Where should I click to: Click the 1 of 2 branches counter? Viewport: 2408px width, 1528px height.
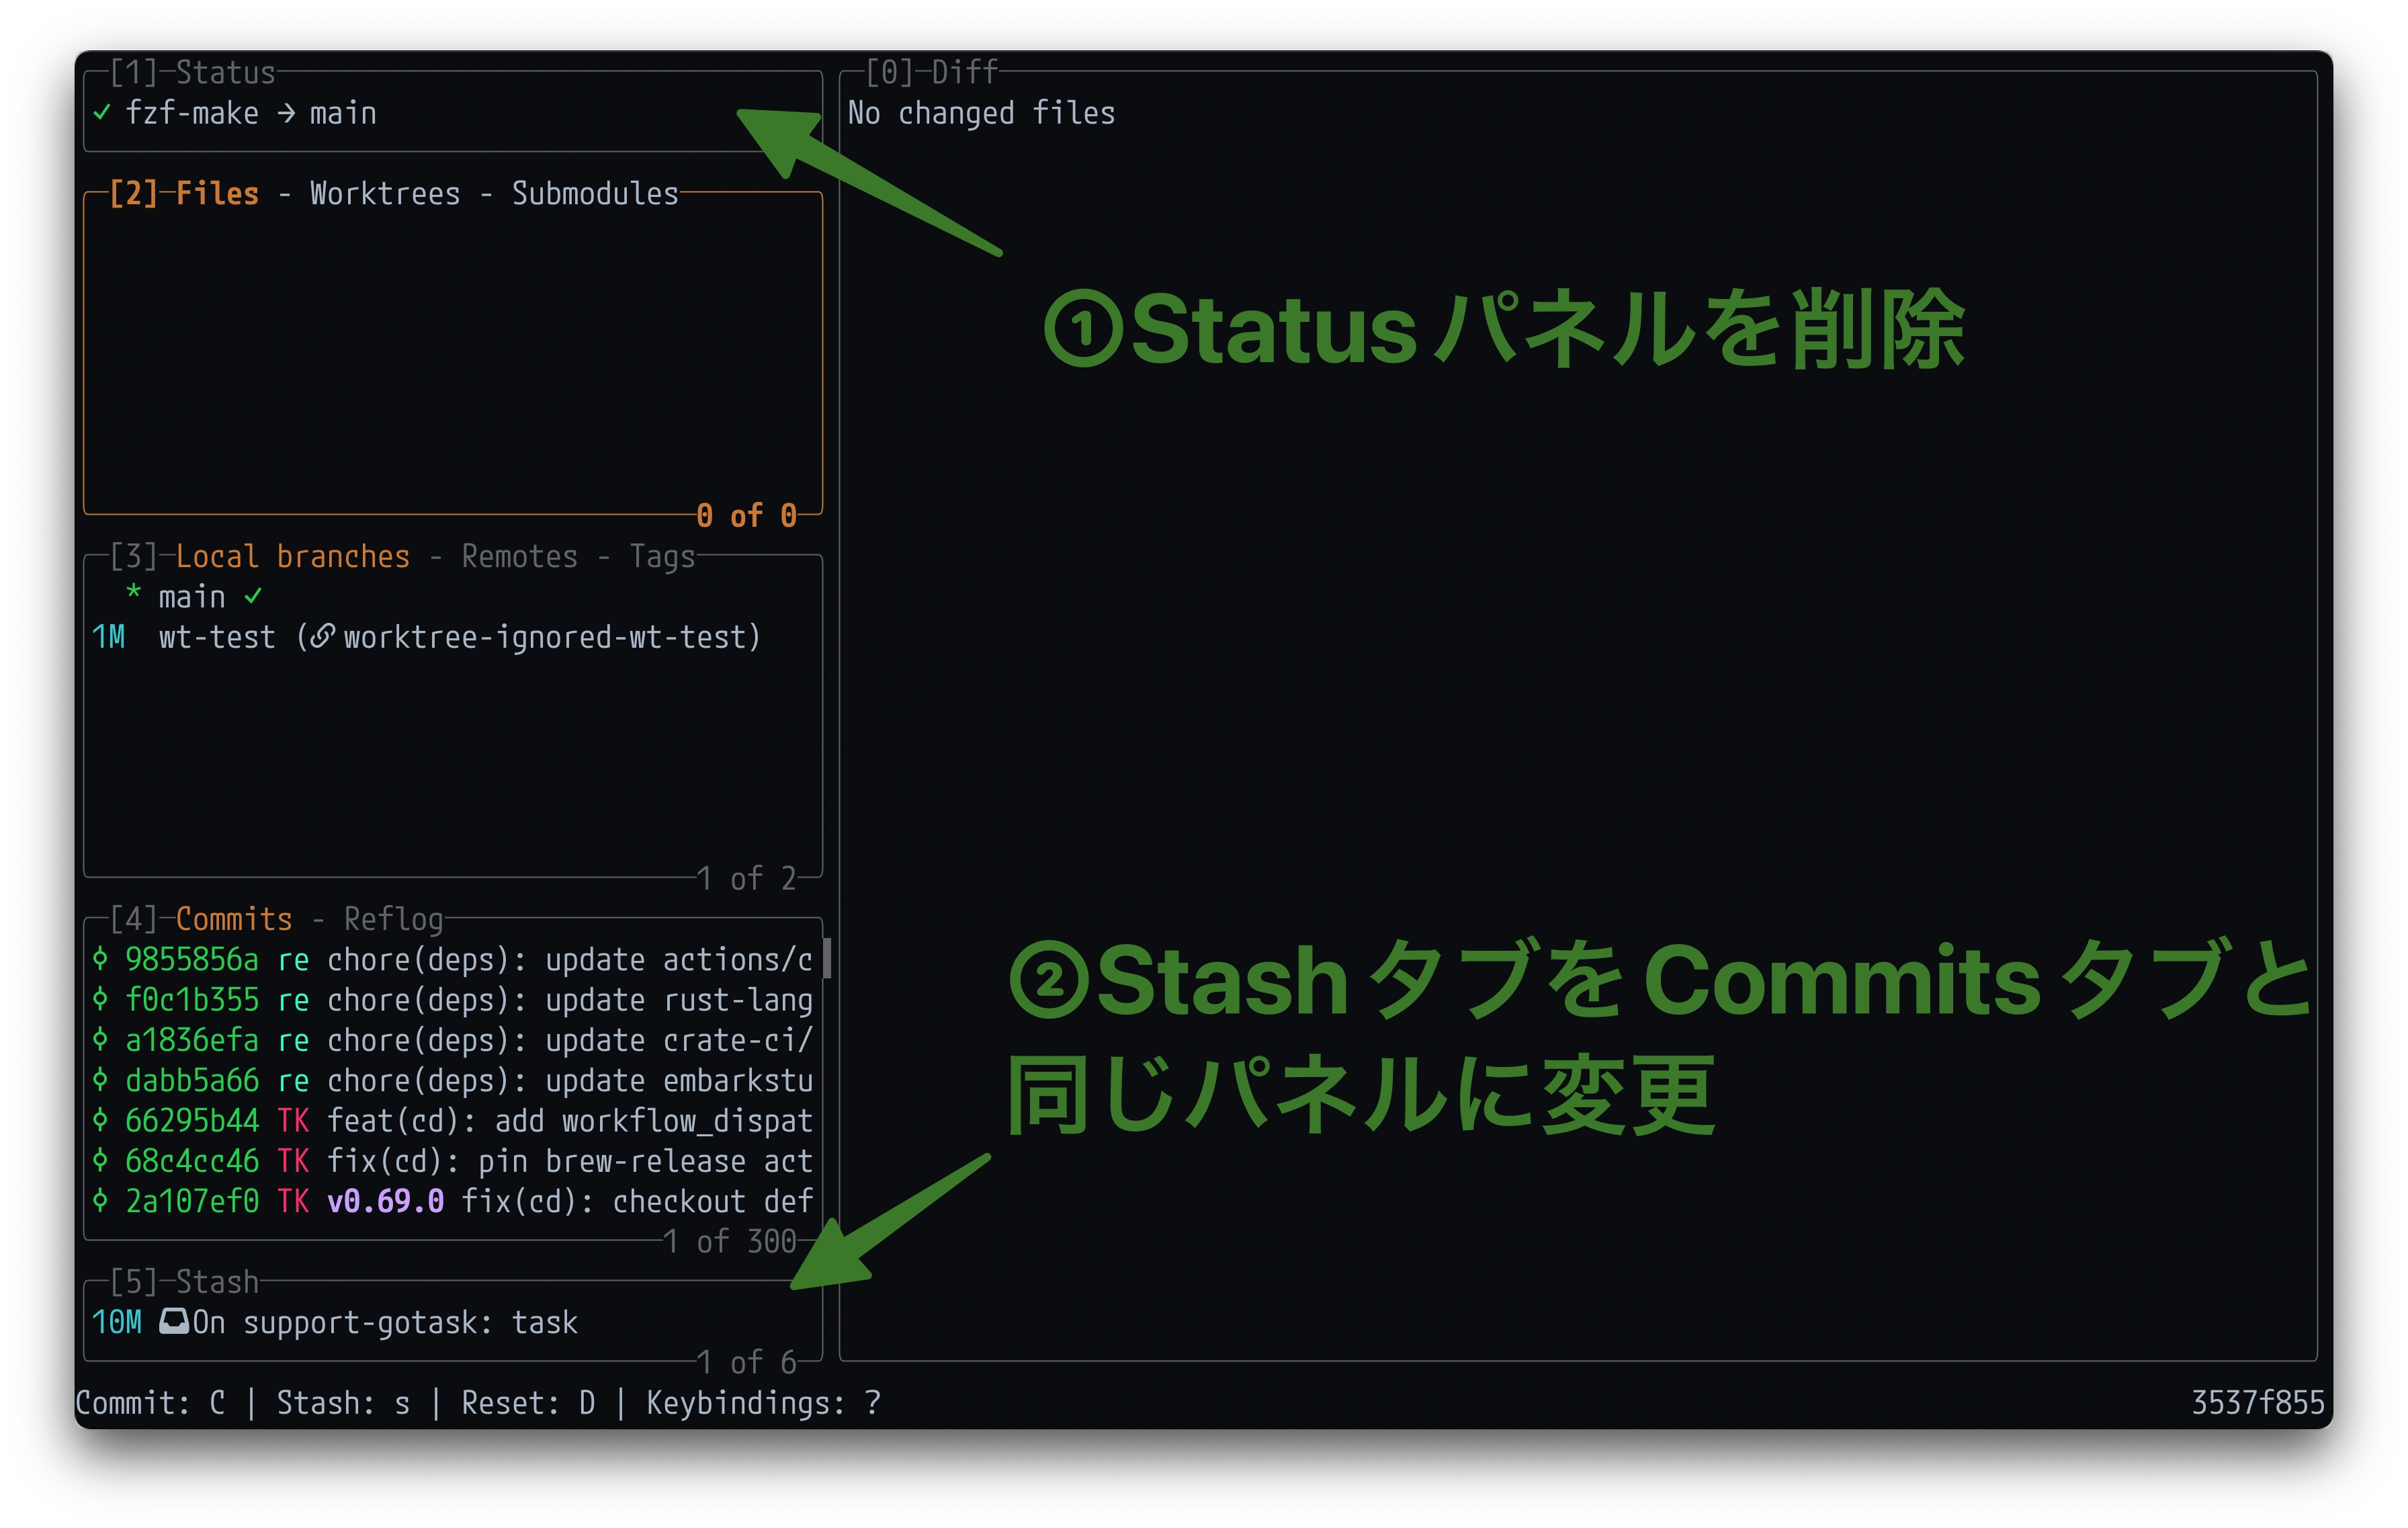[746, 878]
